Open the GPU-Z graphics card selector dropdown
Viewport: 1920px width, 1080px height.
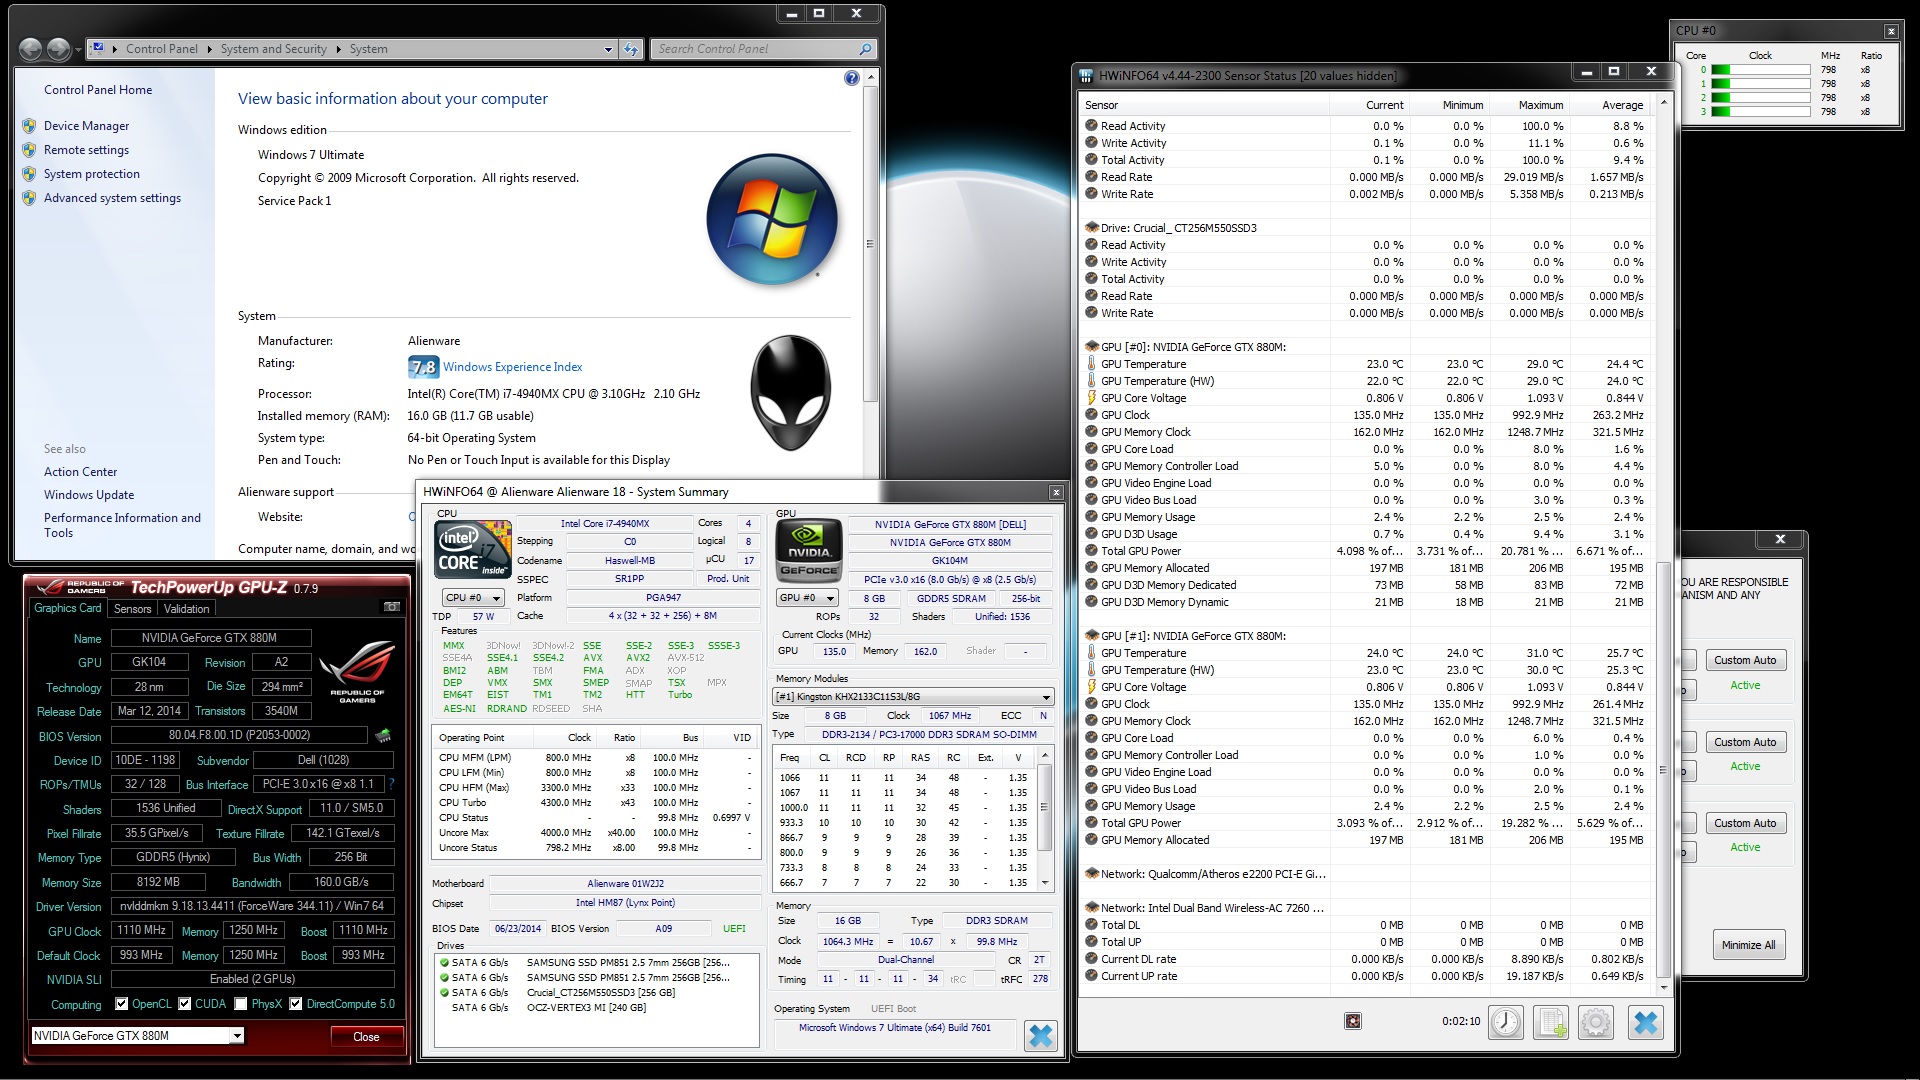(137, 1036)
